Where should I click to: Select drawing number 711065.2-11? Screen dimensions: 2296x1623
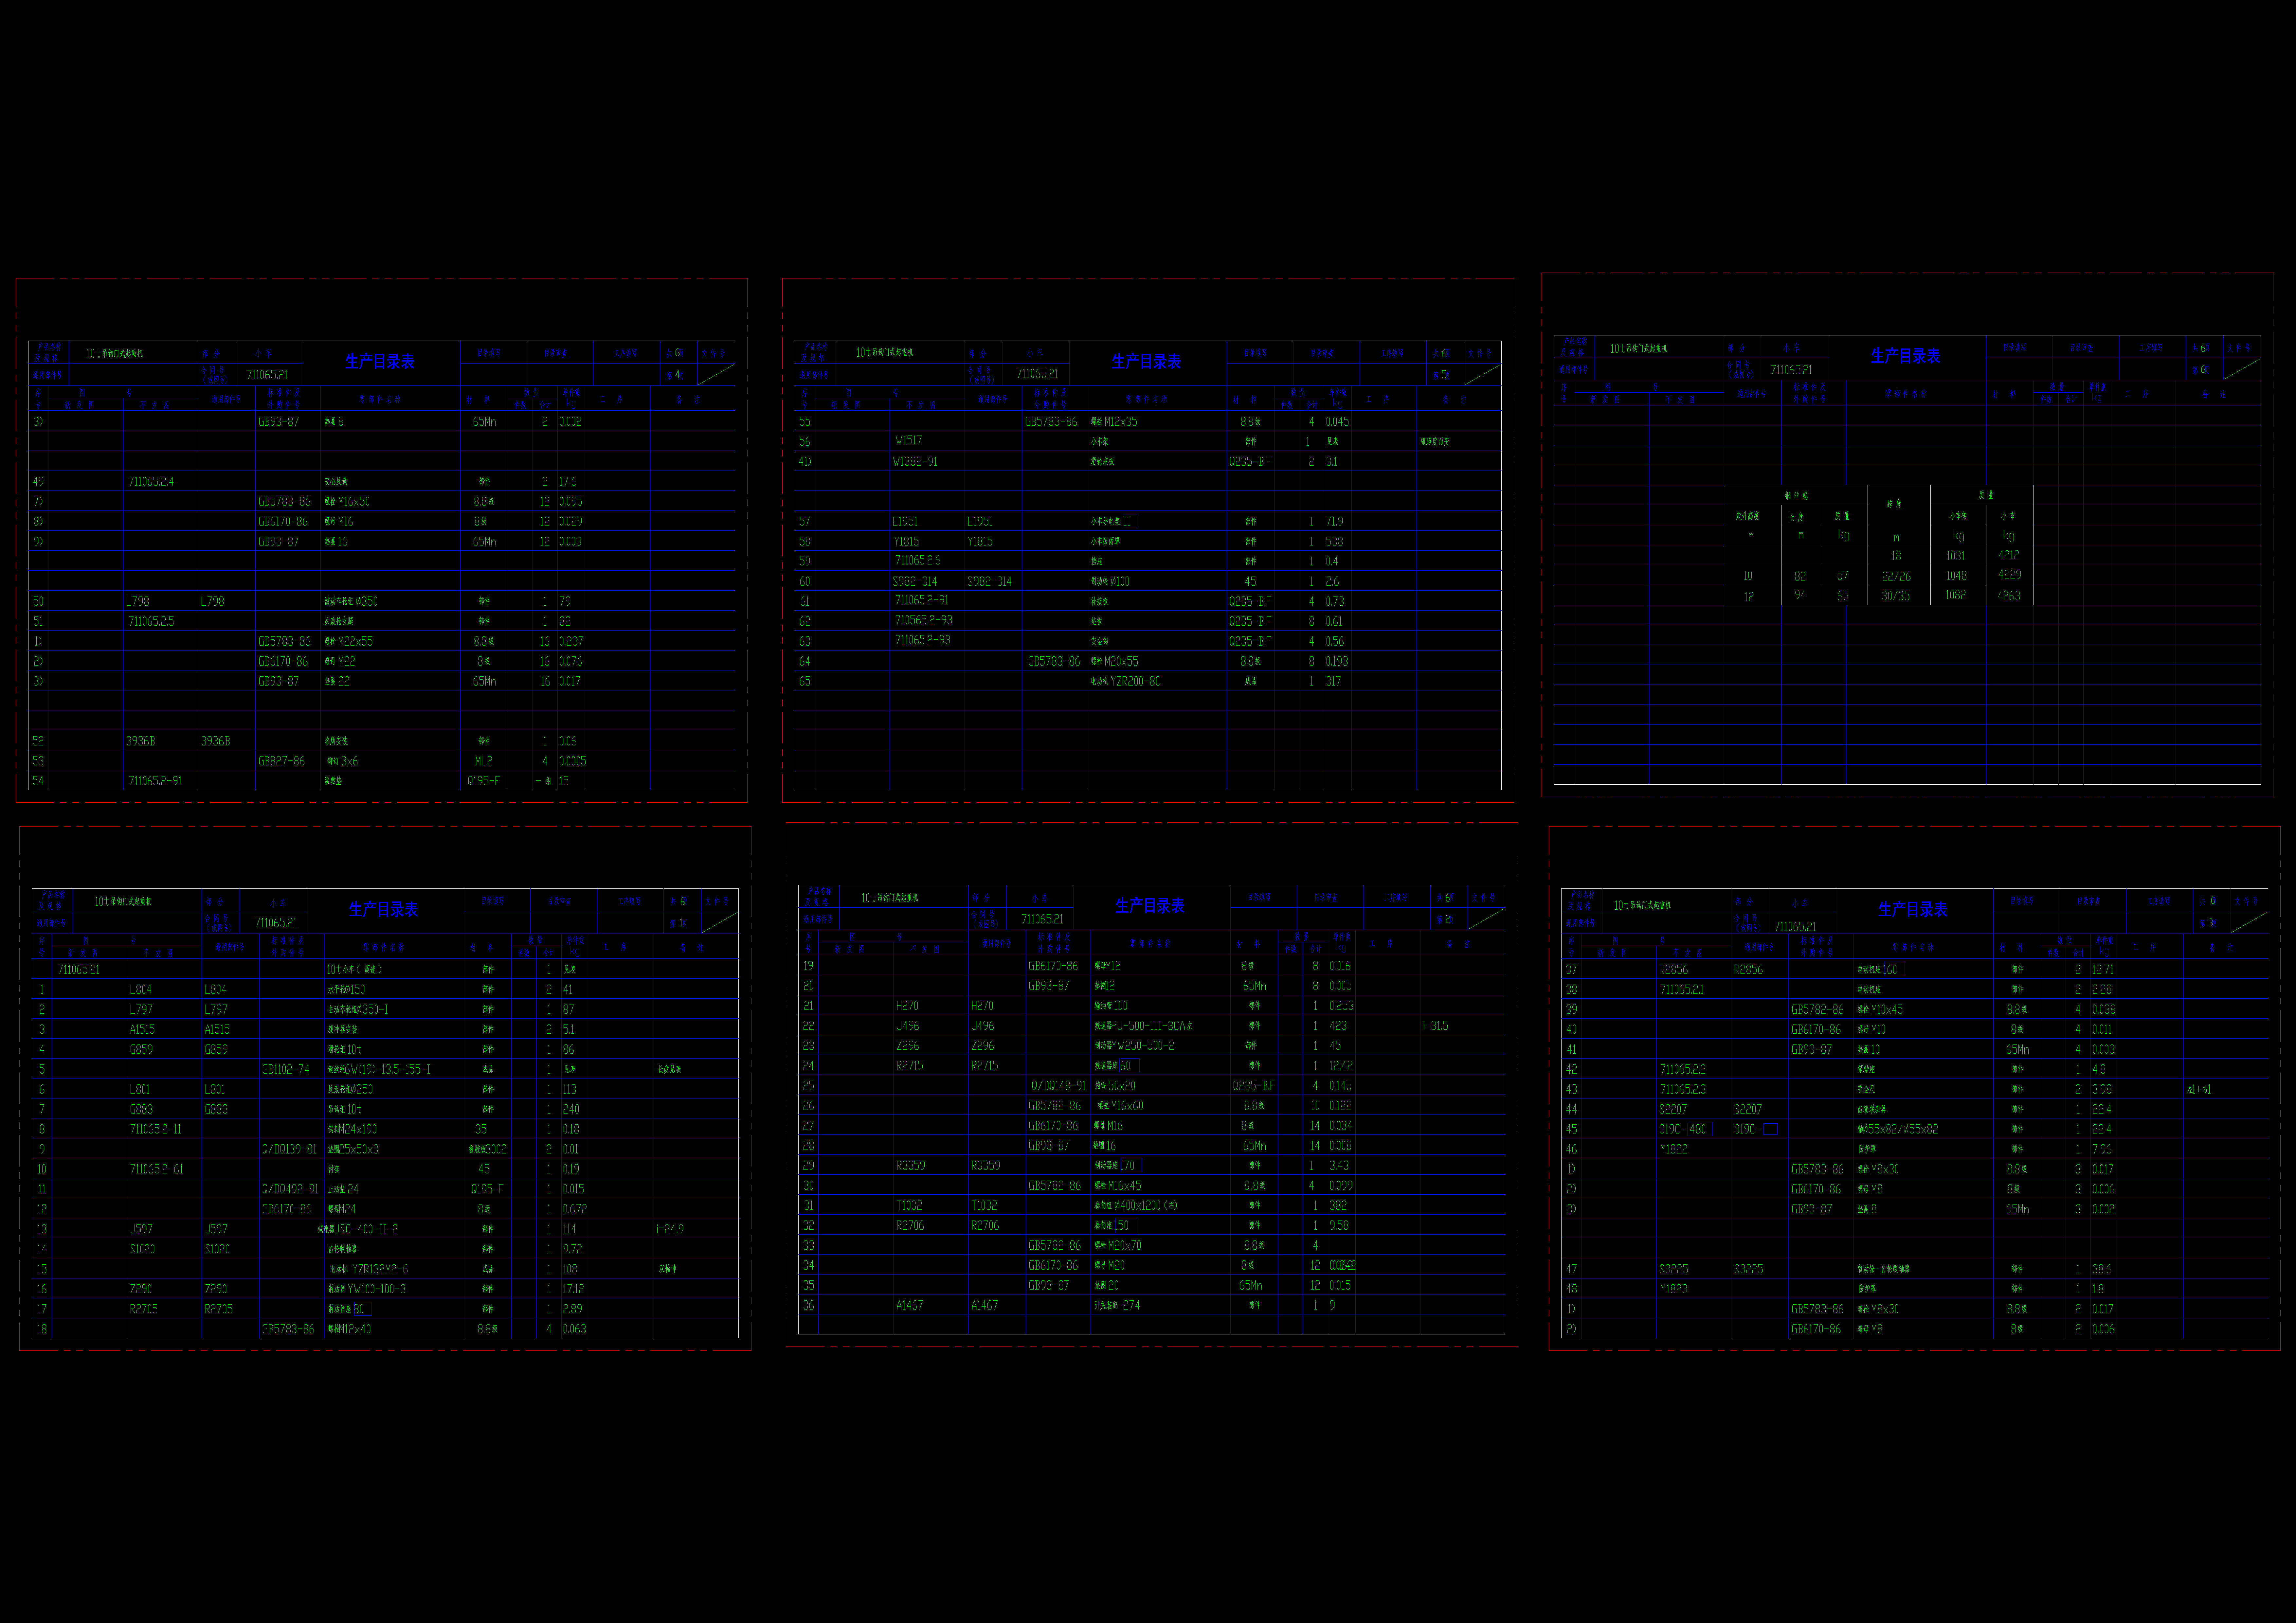[156, 1129]
